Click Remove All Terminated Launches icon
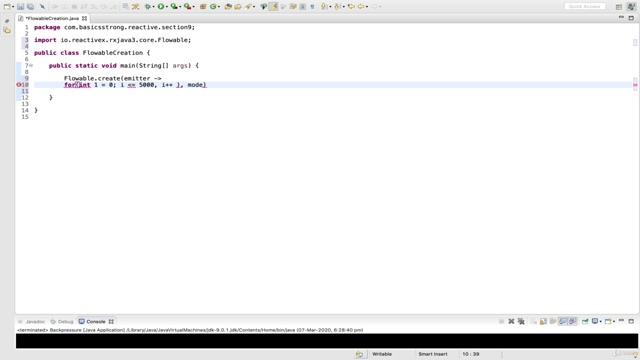 (x=521, y=322)
